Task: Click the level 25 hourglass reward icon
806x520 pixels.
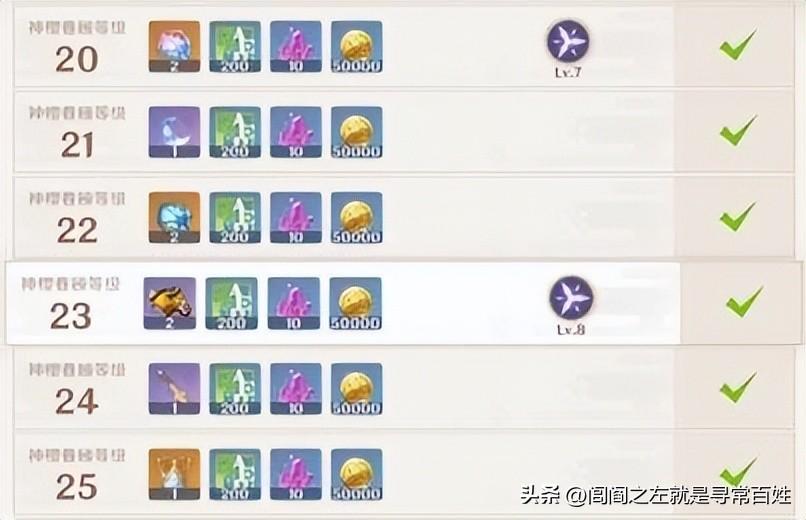Action: point(174,474)
